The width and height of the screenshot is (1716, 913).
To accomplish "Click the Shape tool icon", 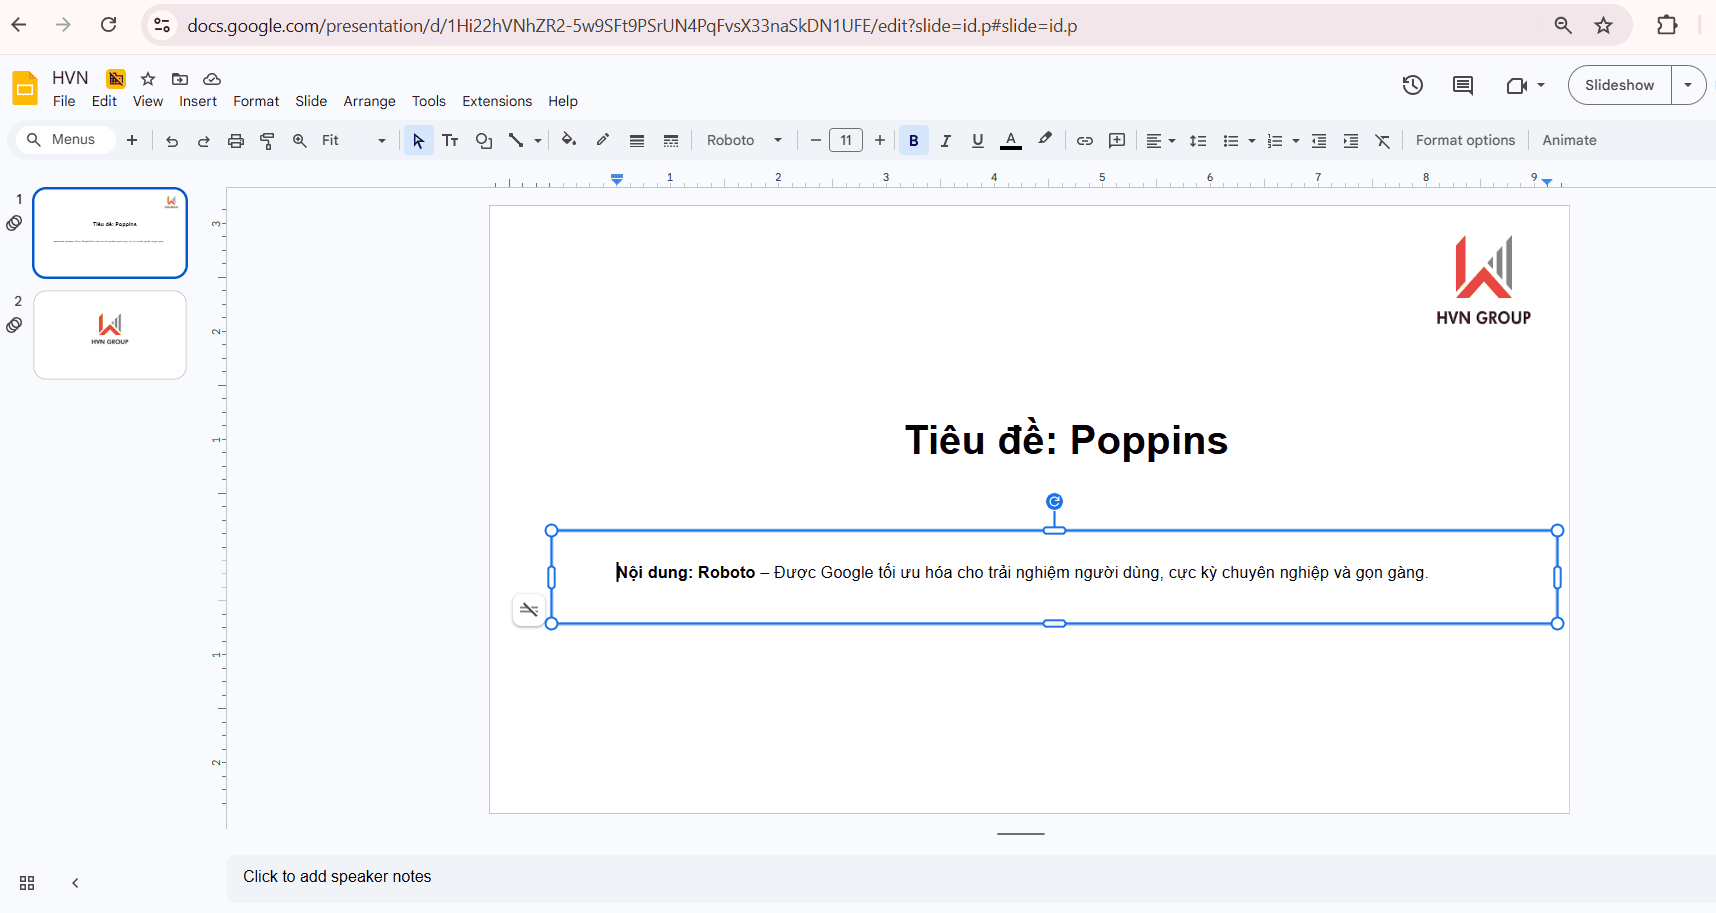I will pyautogui.click(x=484, y=141).
